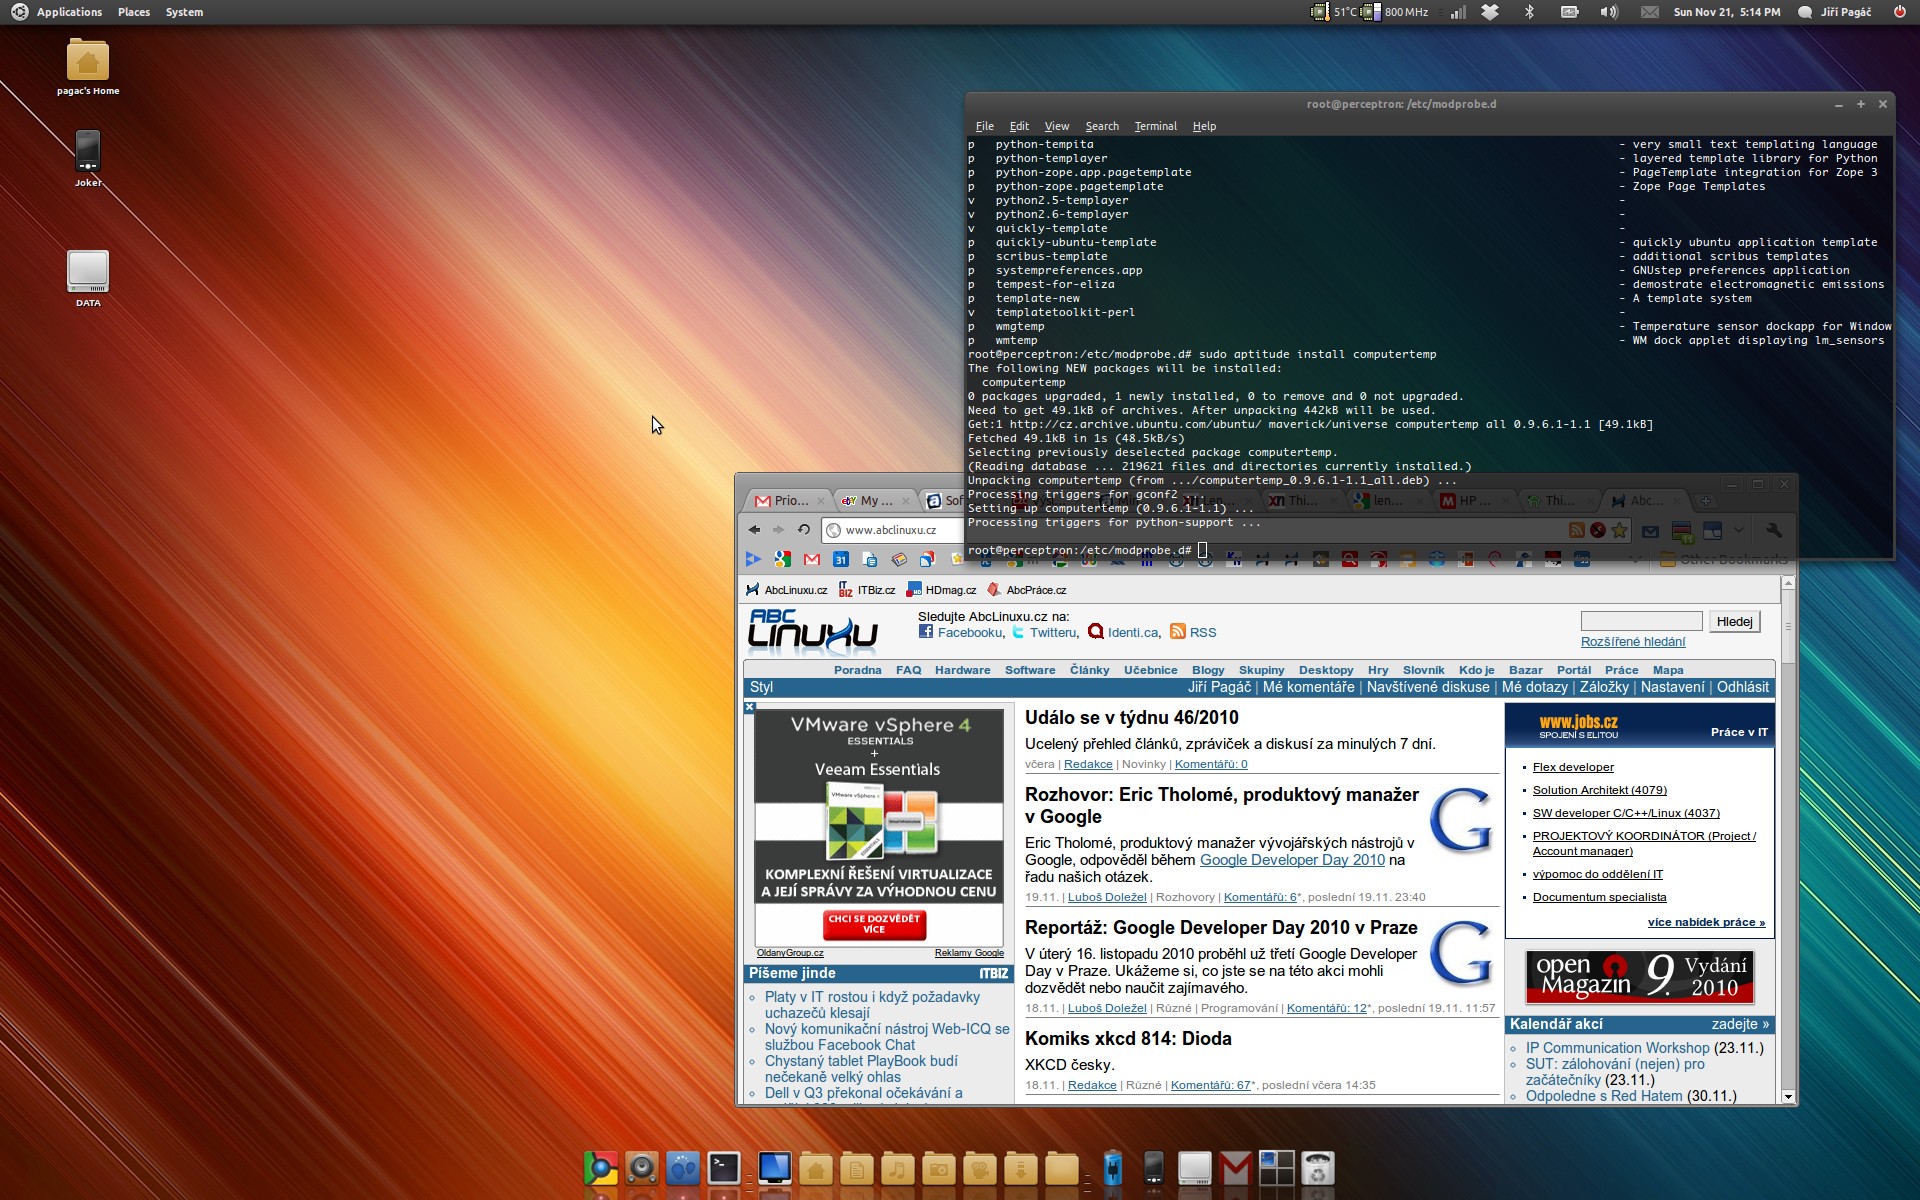The image size is (1920, 1200).
Task: Click CHCI SE DOZVĚDĚT VÍCE ad button
Action: (874, 923)
